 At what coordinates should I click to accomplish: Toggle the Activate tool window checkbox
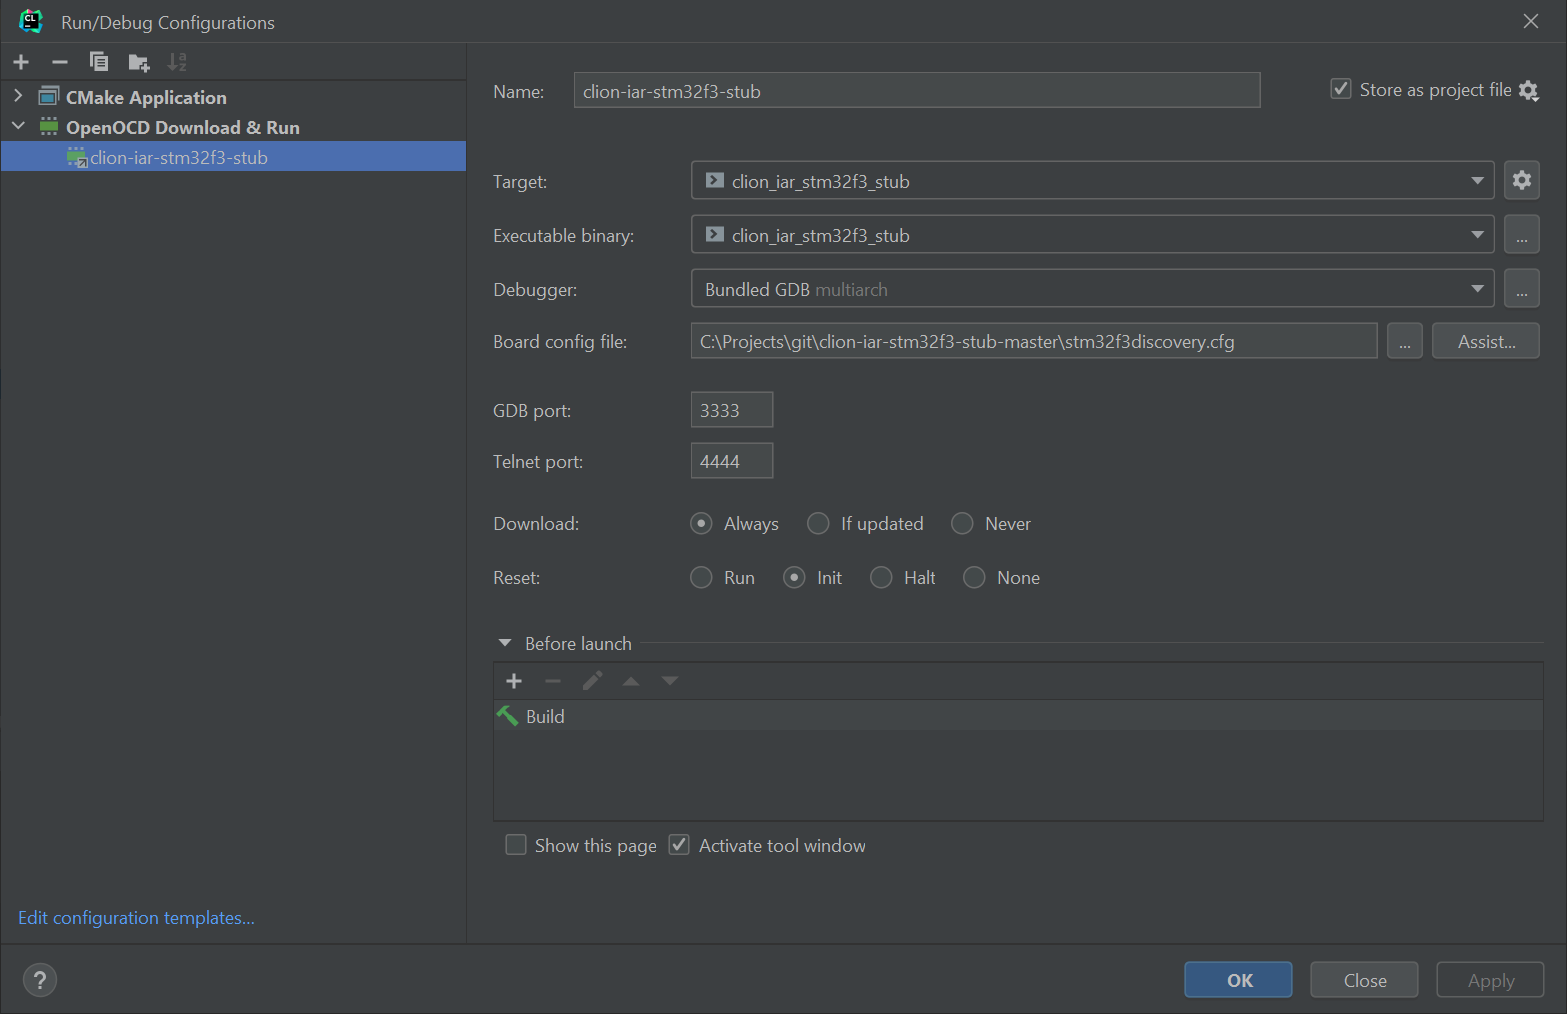pyautogui.click(x=679, y=845)
